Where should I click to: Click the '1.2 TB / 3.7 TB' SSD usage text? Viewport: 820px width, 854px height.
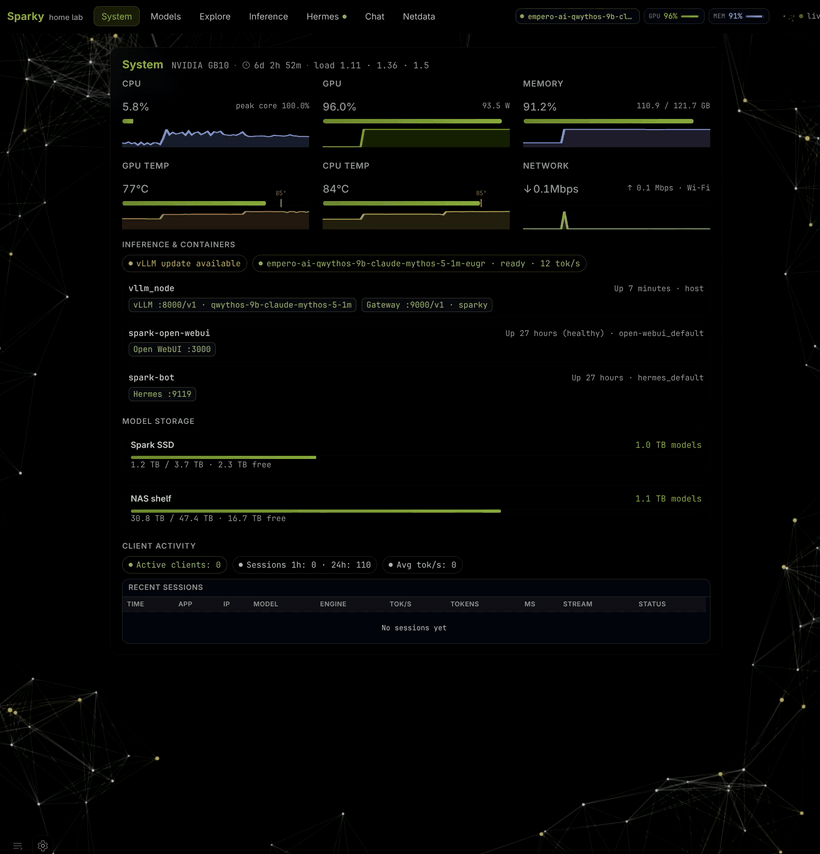pos(201,465)
